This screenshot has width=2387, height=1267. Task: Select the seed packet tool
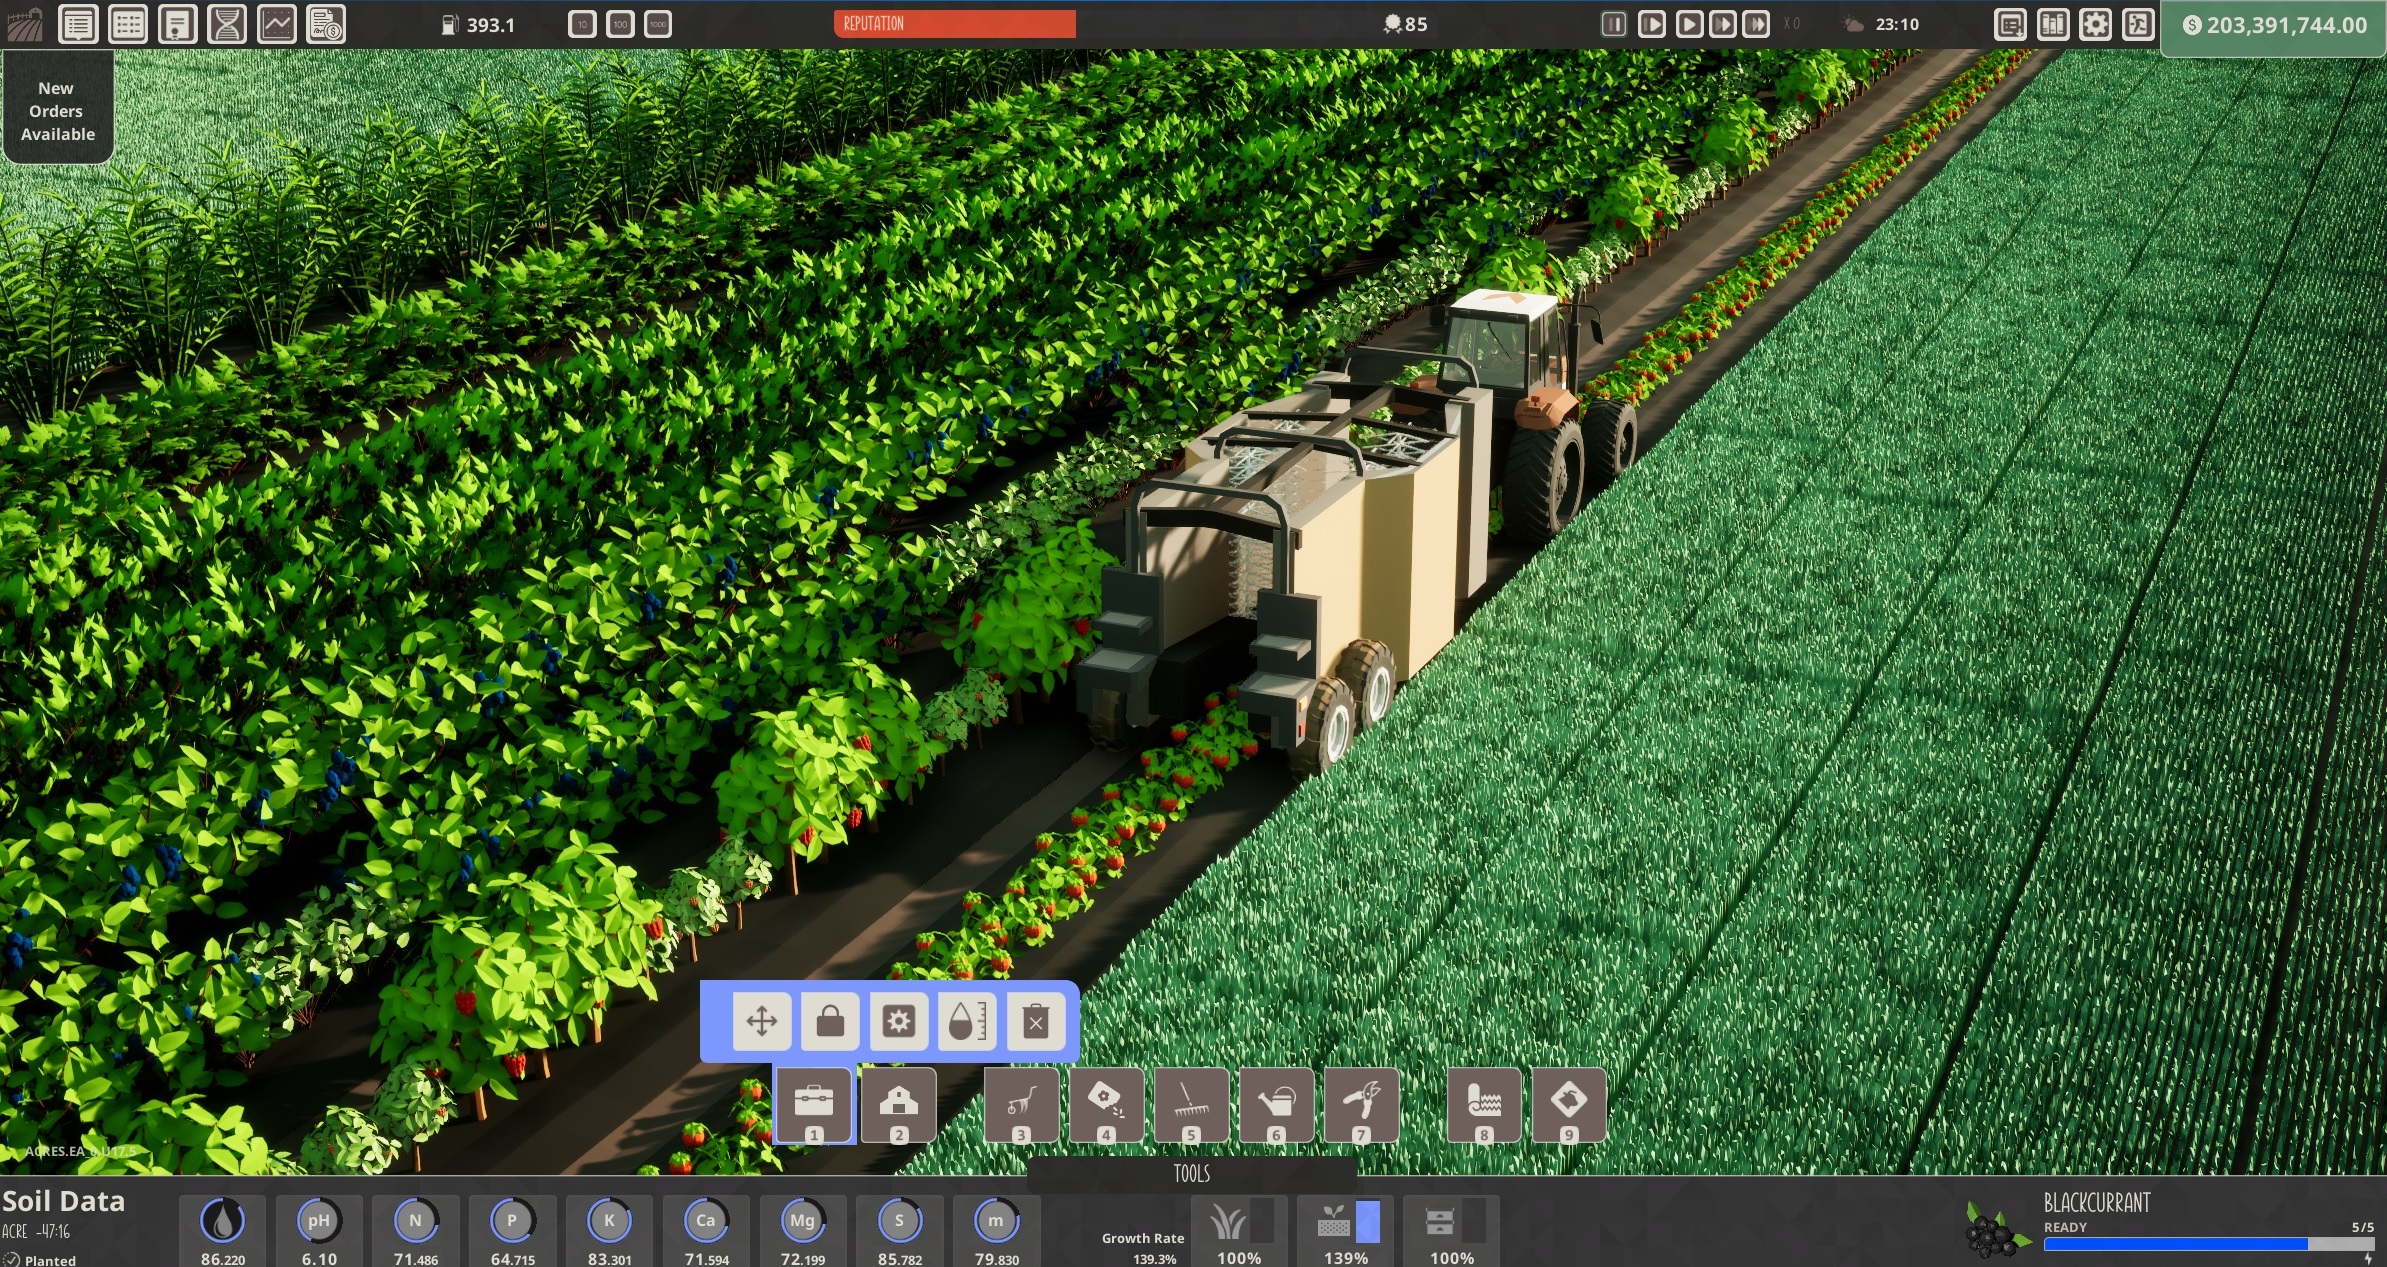[x=1107, y=1105]
